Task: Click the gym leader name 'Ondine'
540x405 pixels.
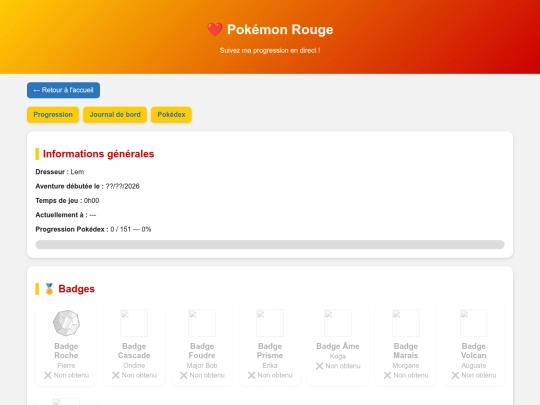Action: point(134,365)
